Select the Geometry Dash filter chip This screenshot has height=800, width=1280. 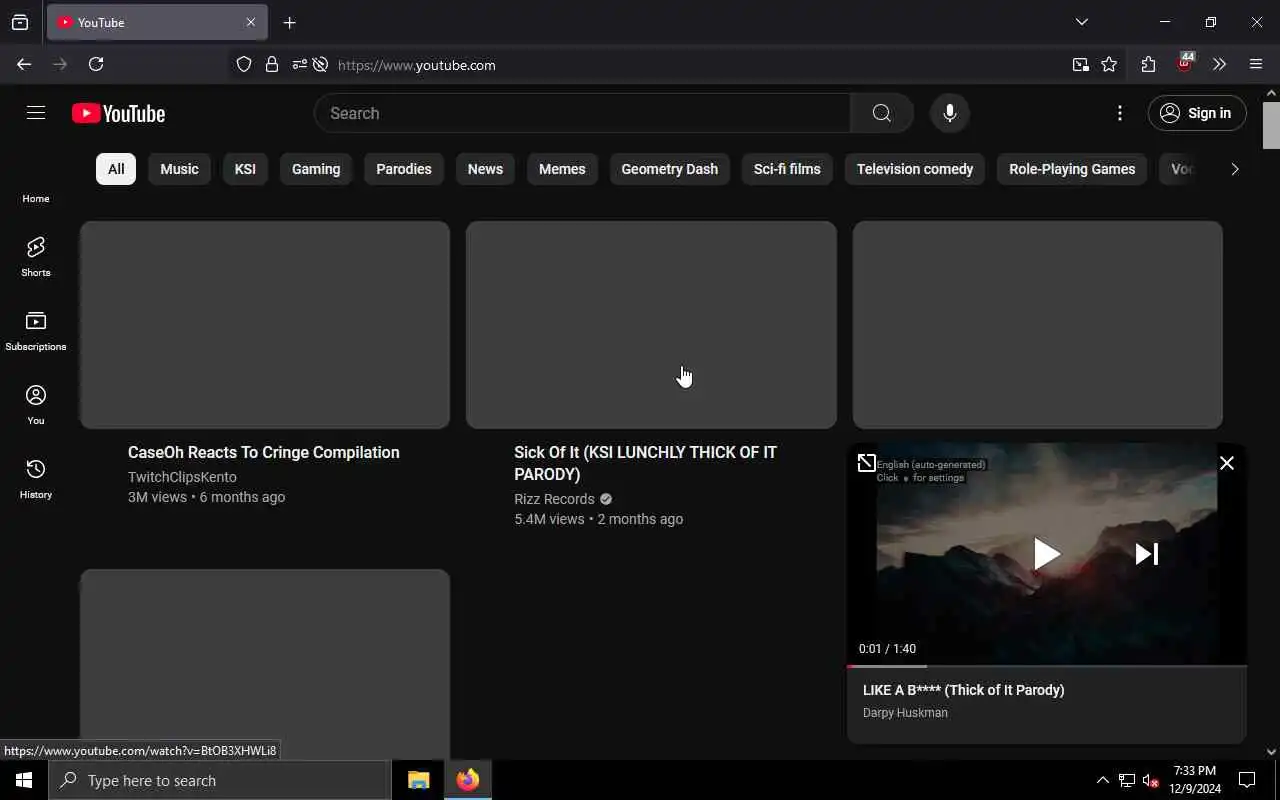(x=670, y=169)
